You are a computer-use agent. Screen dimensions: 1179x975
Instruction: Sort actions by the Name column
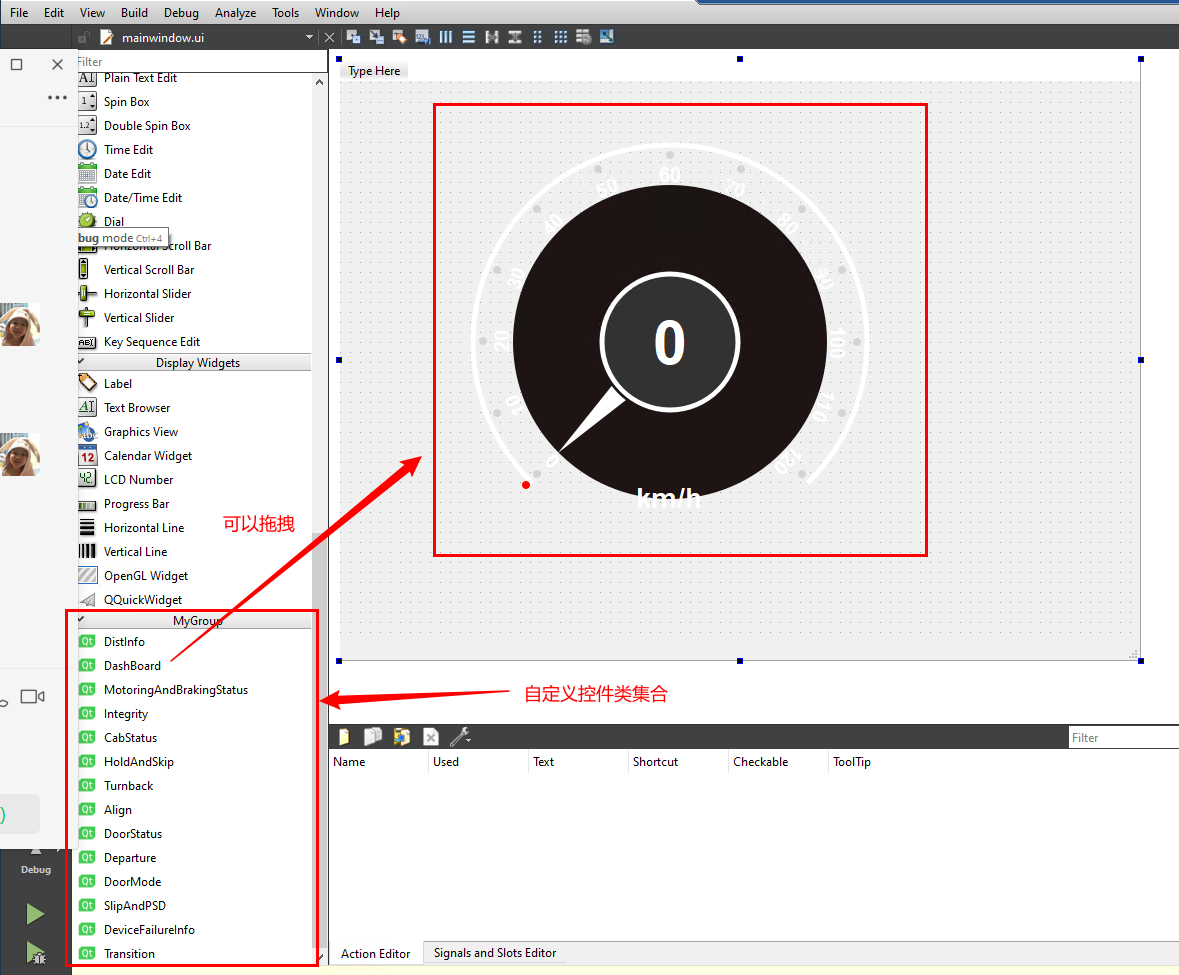click(379, 762)
